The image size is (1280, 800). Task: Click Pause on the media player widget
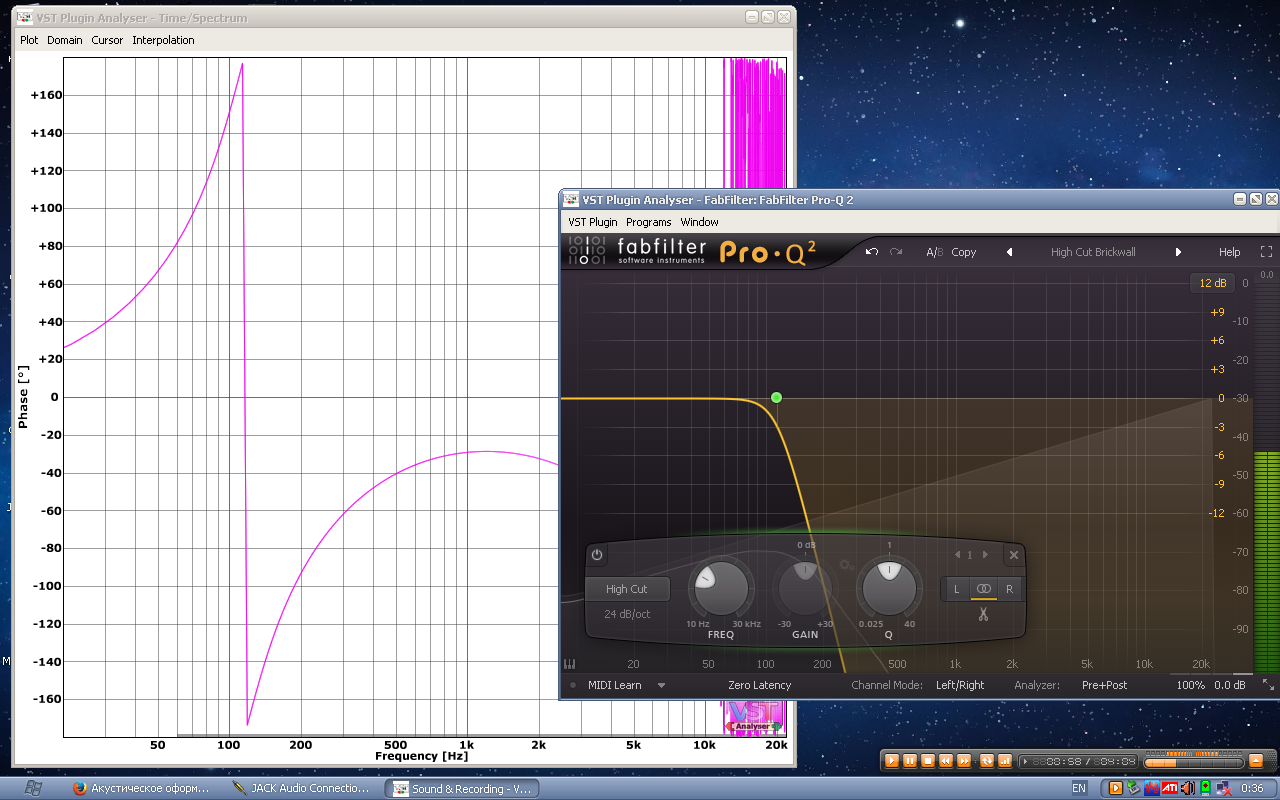(x=910, y=761)
